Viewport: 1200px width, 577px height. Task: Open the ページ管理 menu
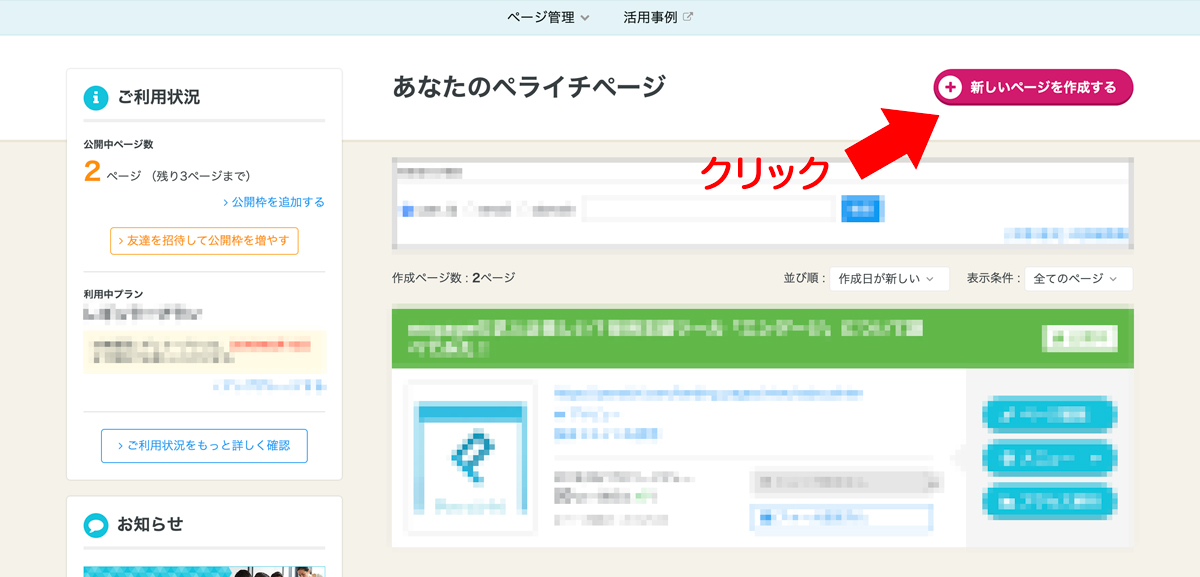coord(548,17)
